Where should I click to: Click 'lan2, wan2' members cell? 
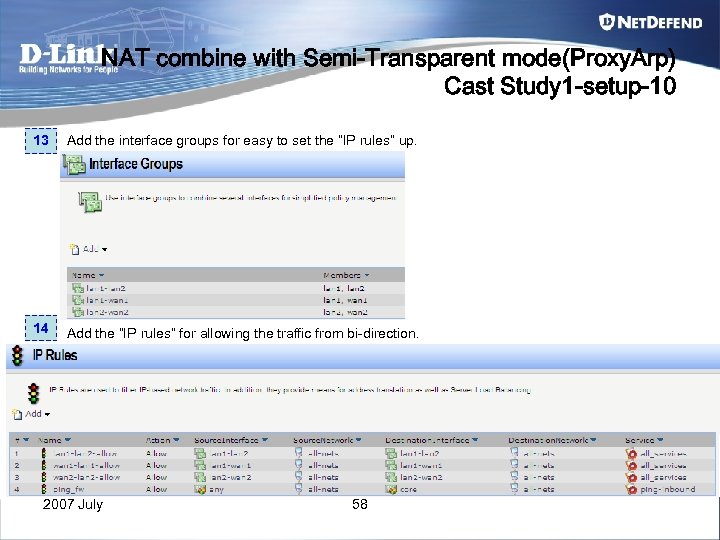[345, 312]
